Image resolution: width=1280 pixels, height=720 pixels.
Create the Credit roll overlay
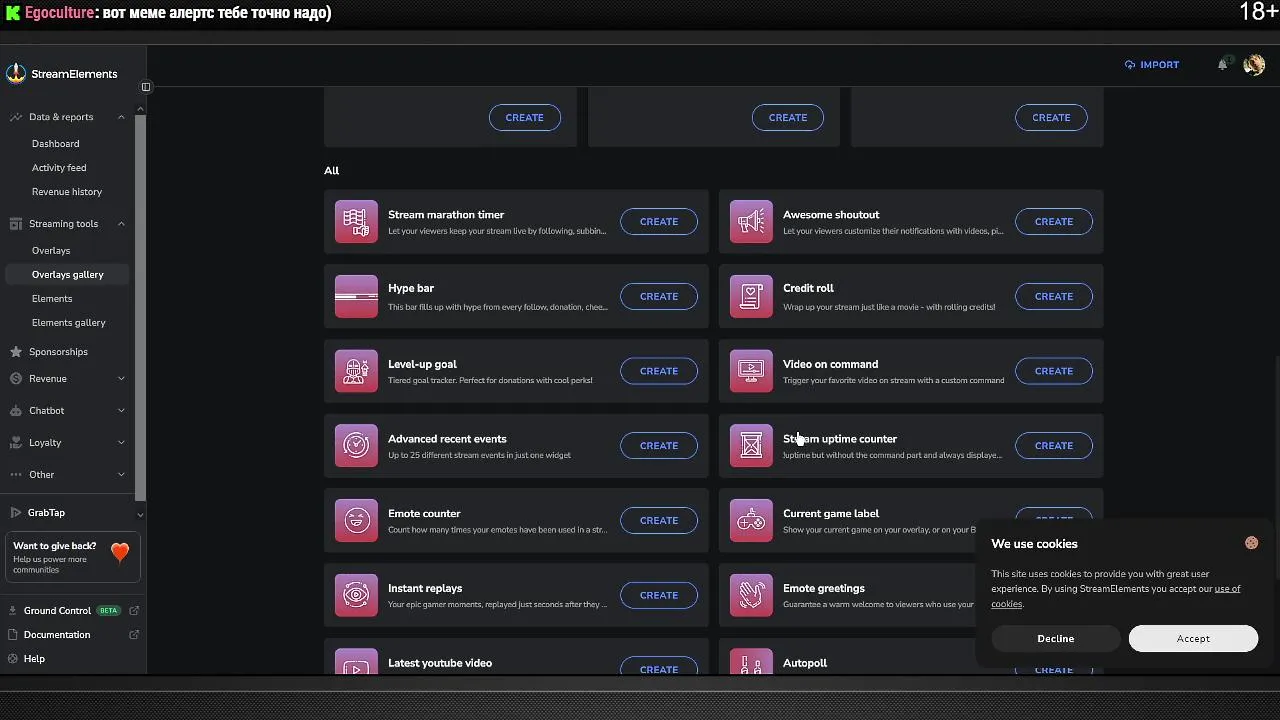pyautogui.click(x=1054, y=297)
